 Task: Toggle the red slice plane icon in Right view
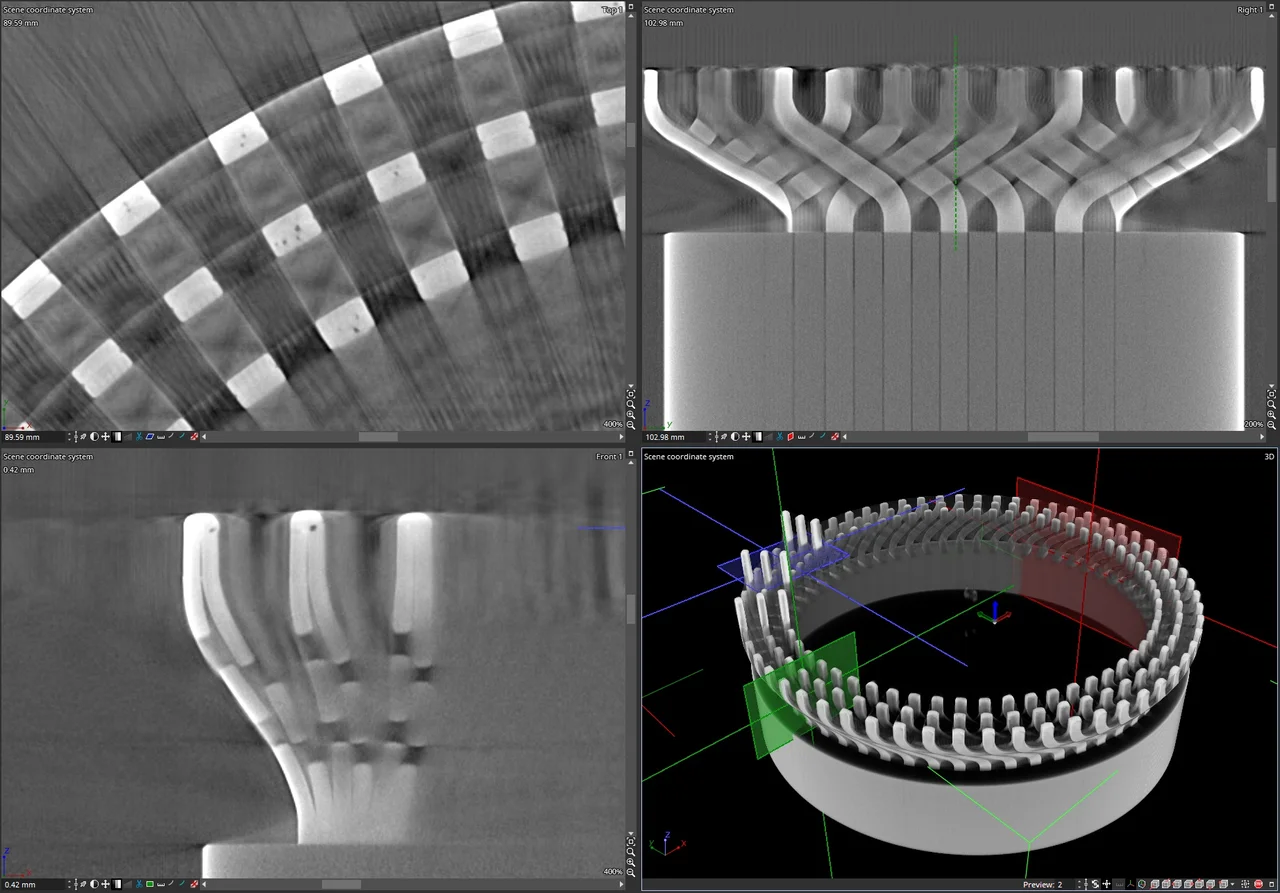tap(790, 437)
